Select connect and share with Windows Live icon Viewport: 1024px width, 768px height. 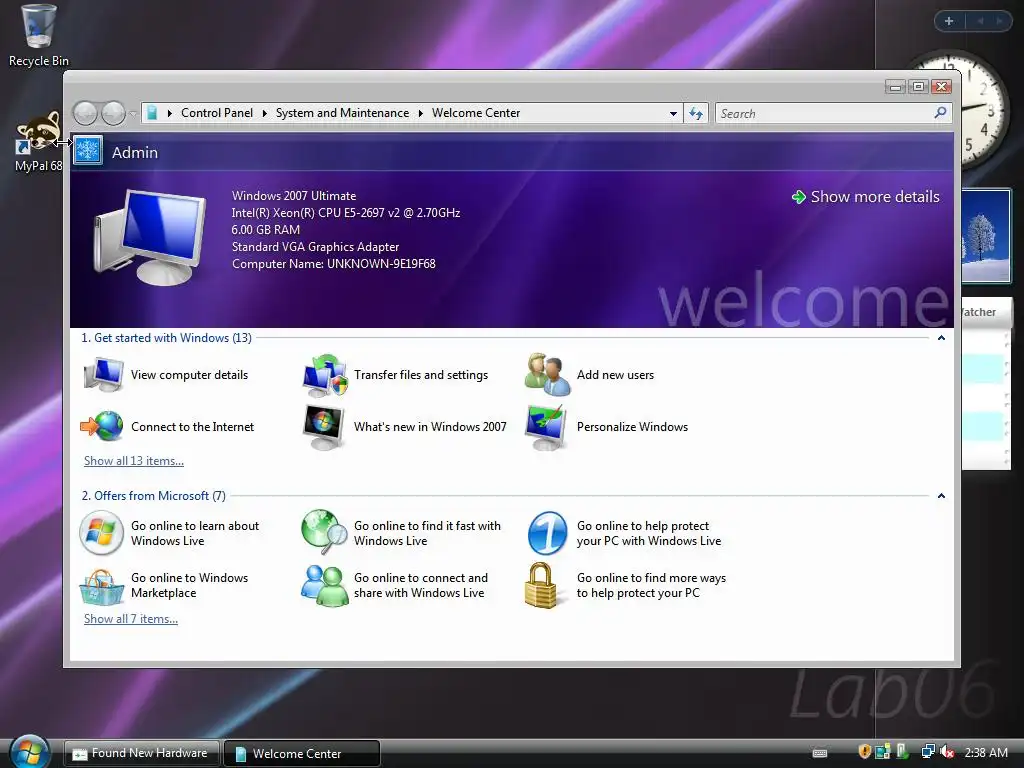click(325, 586)
